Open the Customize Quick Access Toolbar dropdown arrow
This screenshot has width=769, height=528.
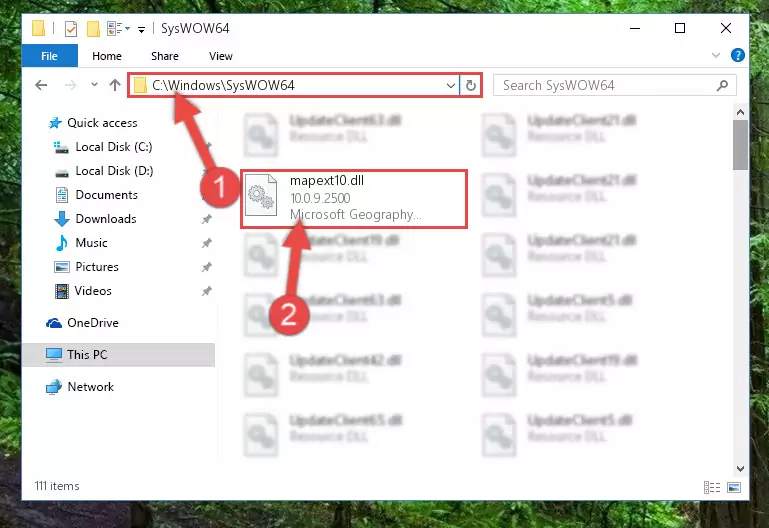[x=141, y=30]
